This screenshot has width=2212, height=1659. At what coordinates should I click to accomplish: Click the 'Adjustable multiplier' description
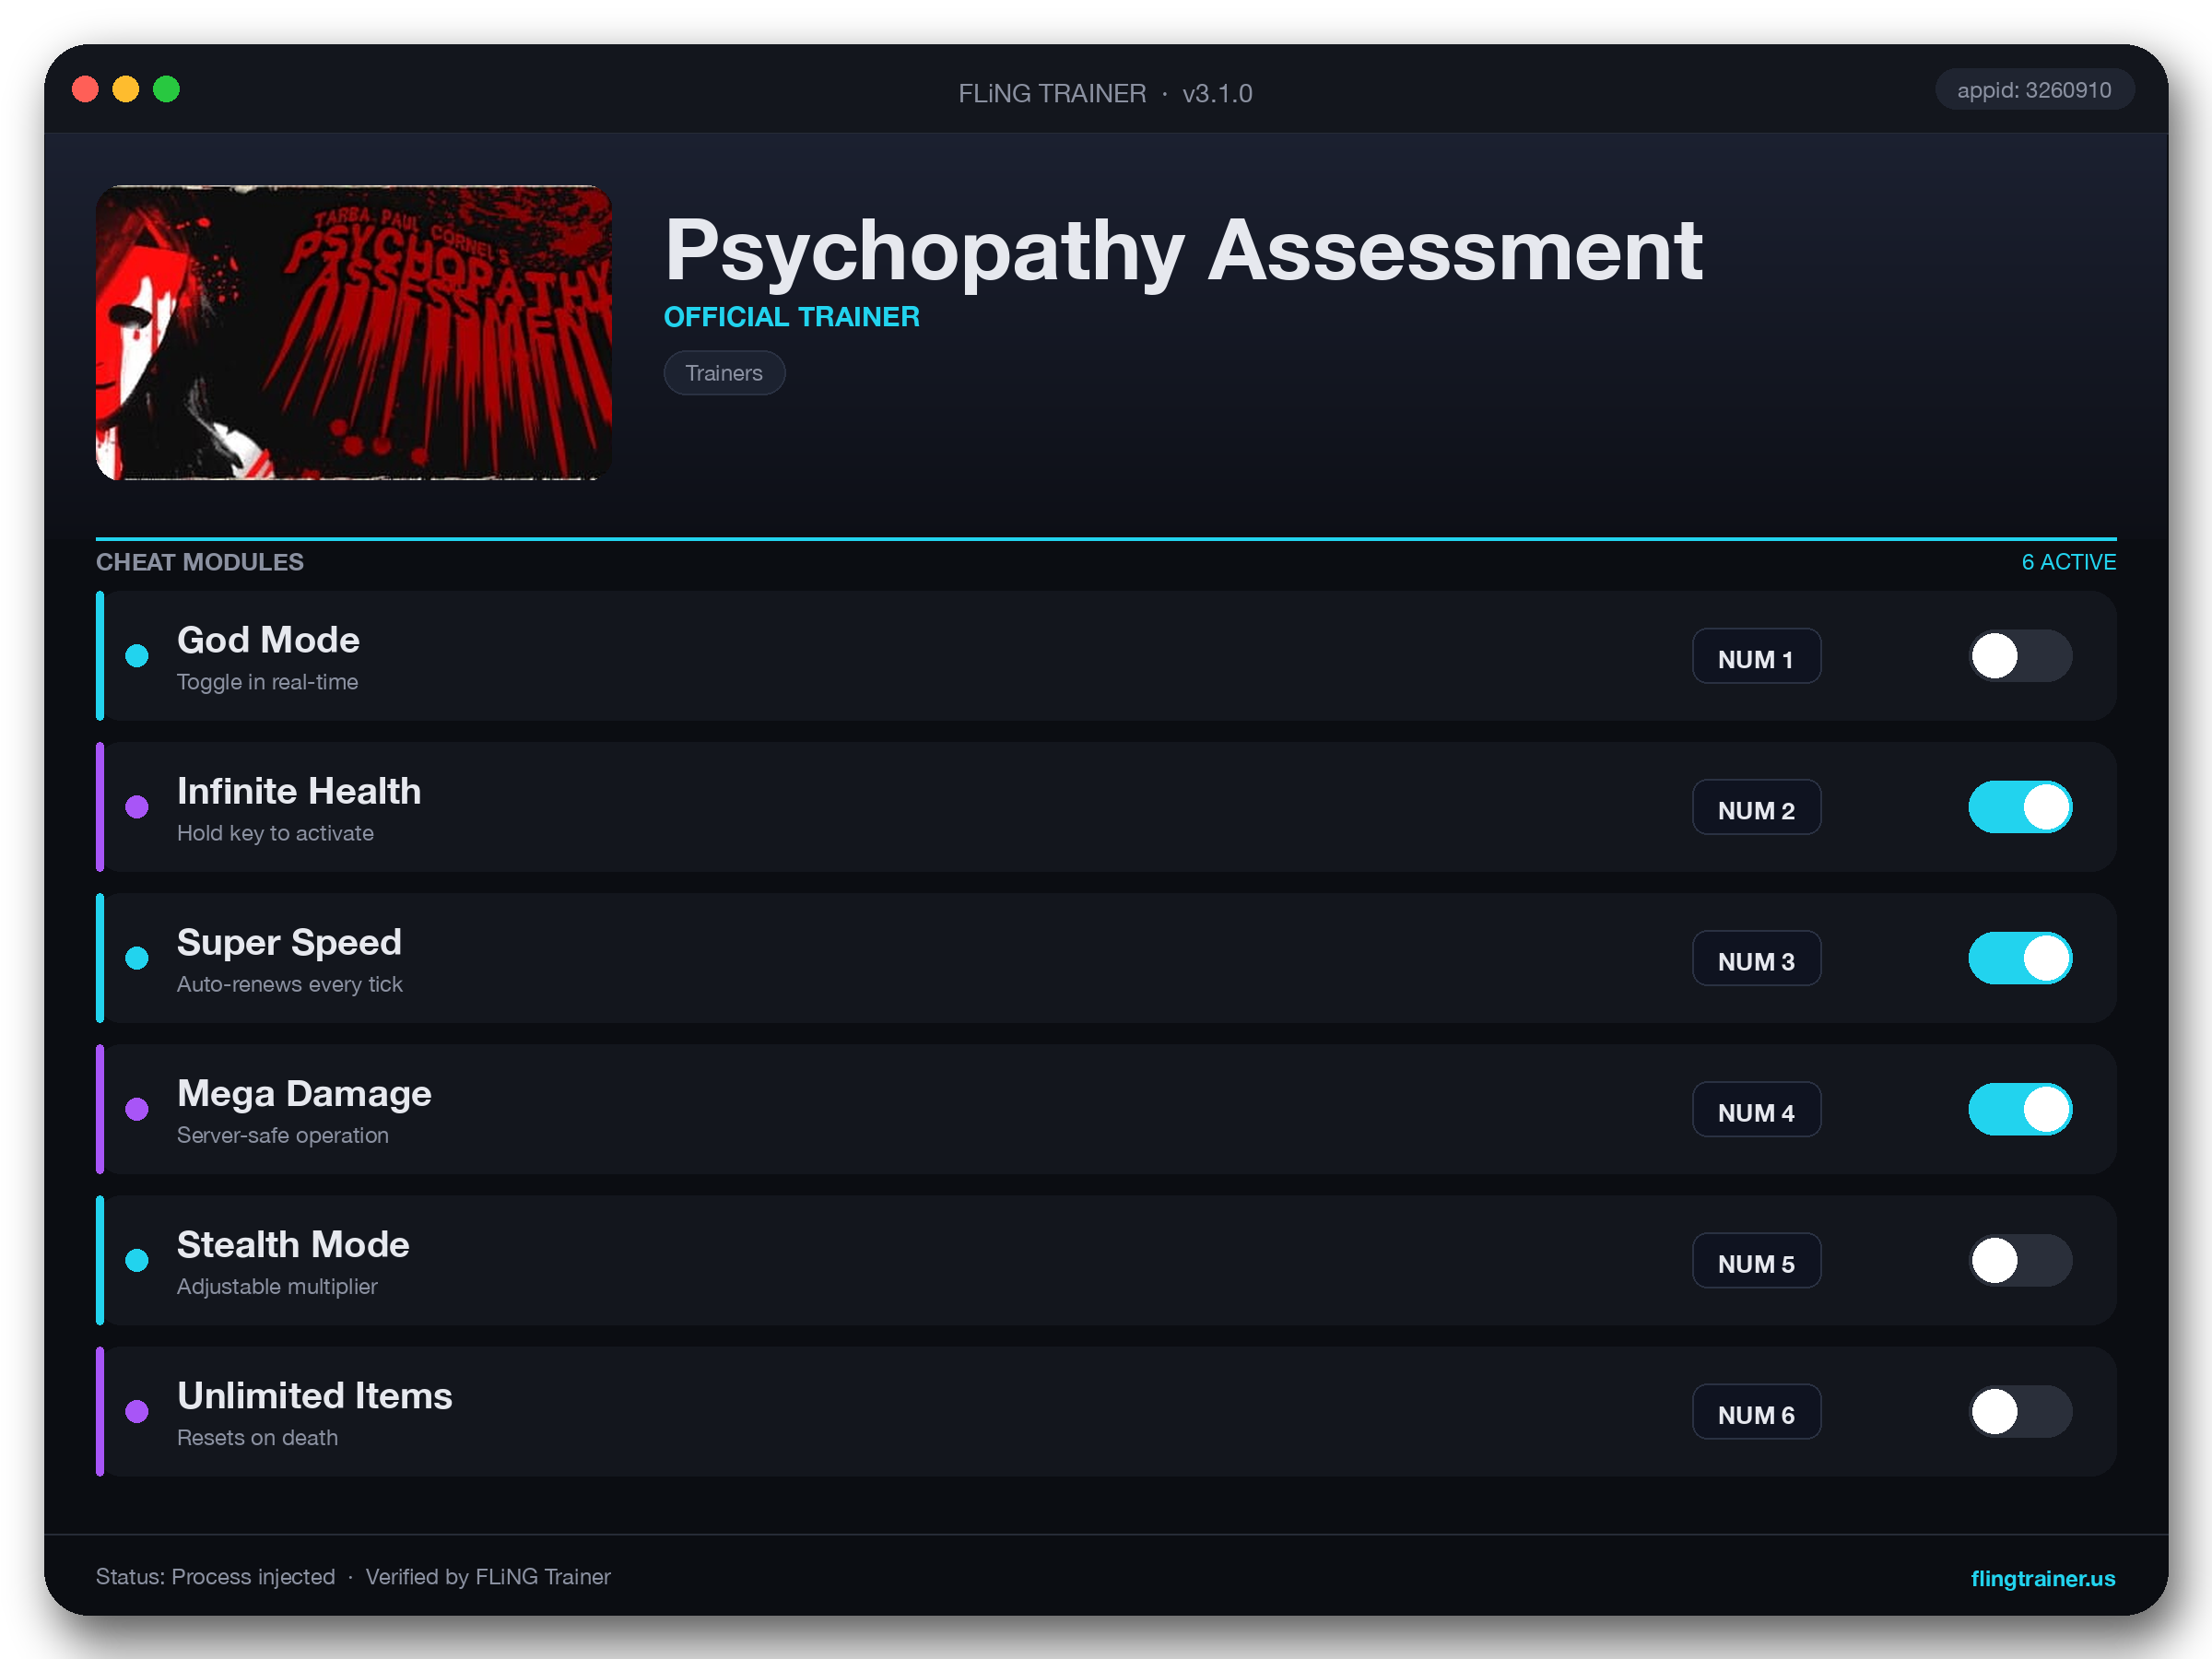(x=277, y=1286)
